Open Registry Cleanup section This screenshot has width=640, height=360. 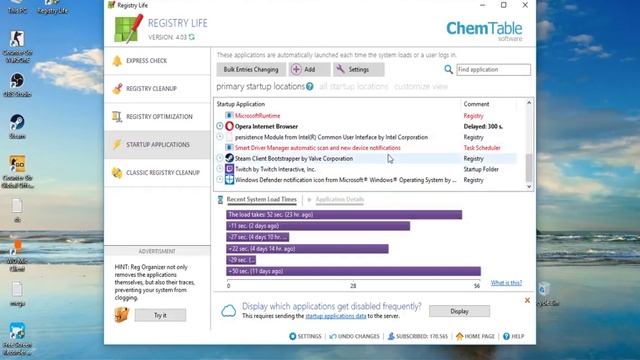[x=158, y=89]
